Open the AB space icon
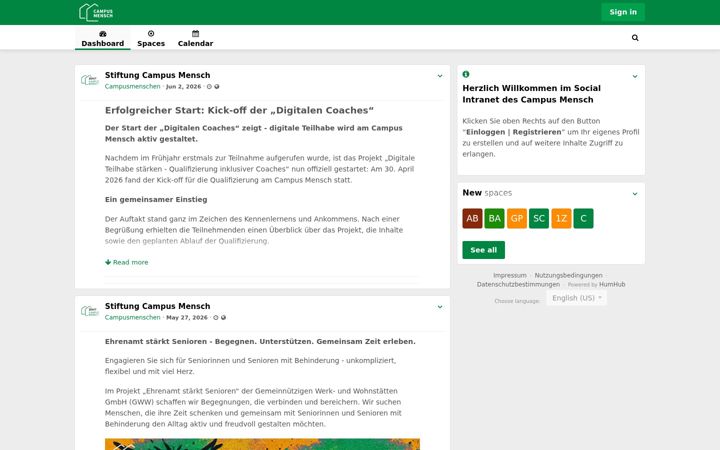Screen dimensions: 720x450 coord(472,219)
